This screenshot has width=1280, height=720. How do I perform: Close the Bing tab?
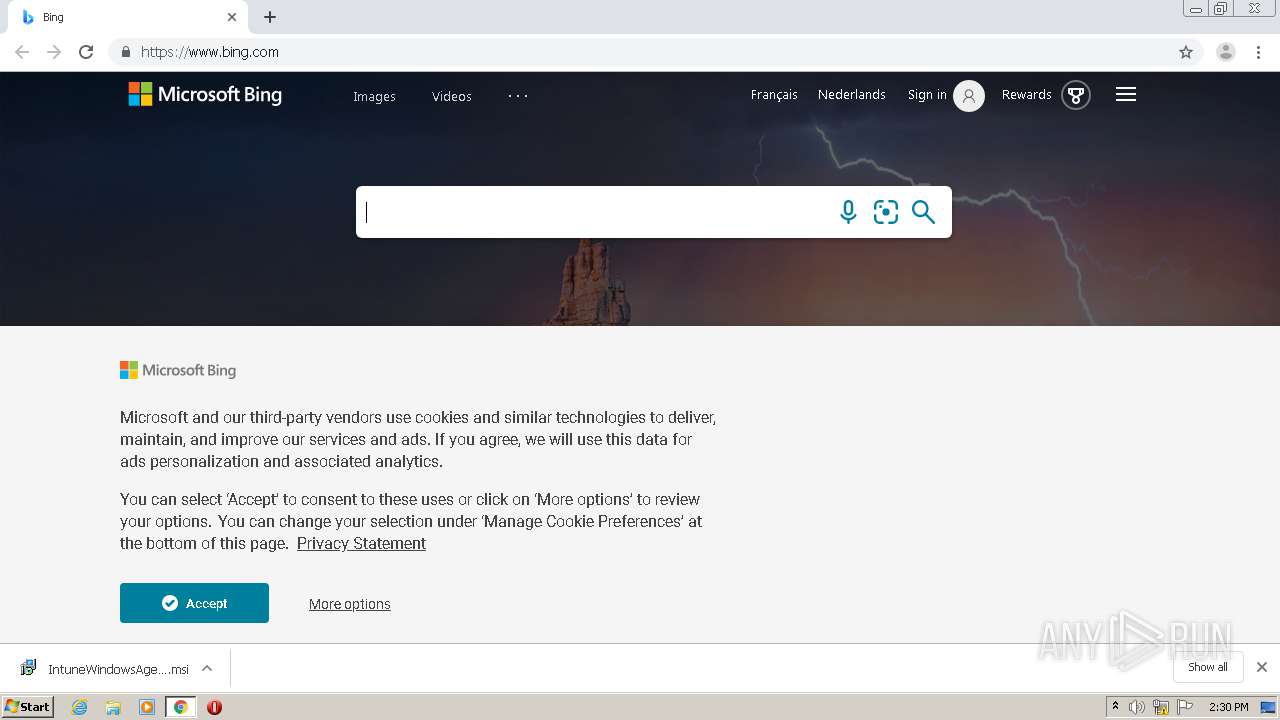click(x=232, y=17)
